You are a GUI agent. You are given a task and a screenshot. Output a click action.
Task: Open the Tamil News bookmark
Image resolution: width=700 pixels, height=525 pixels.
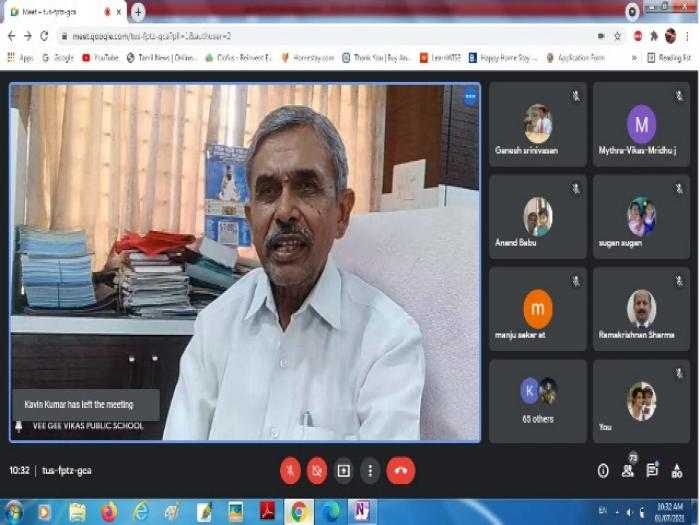(162, 58)
